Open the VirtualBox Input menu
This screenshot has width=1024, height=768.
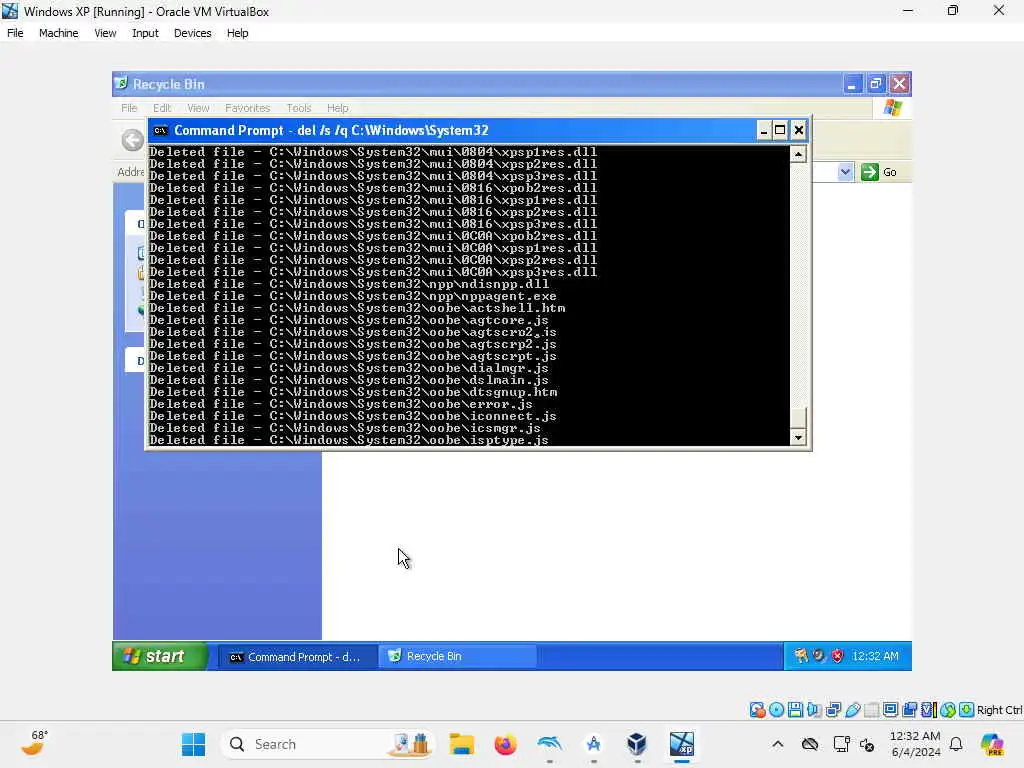pos(145,33)
